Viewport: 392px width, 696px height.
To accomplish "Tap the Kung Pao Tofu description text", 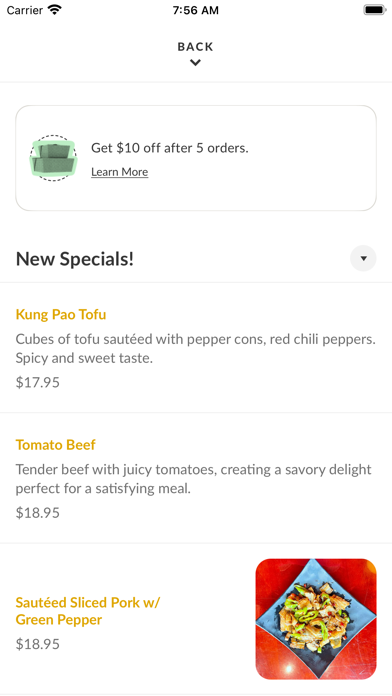I will coord(196,348).
